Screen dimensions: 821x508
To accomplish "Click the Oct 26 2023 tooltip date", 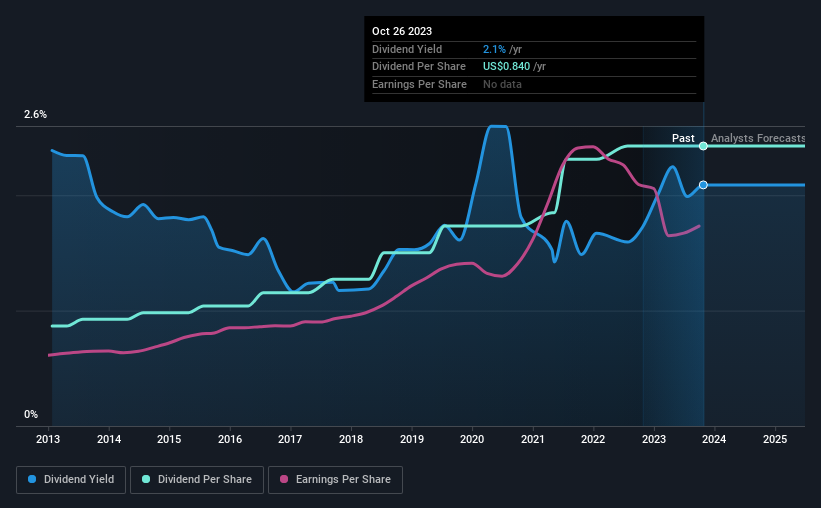I will pyautogui.click(x=402, y=31).
